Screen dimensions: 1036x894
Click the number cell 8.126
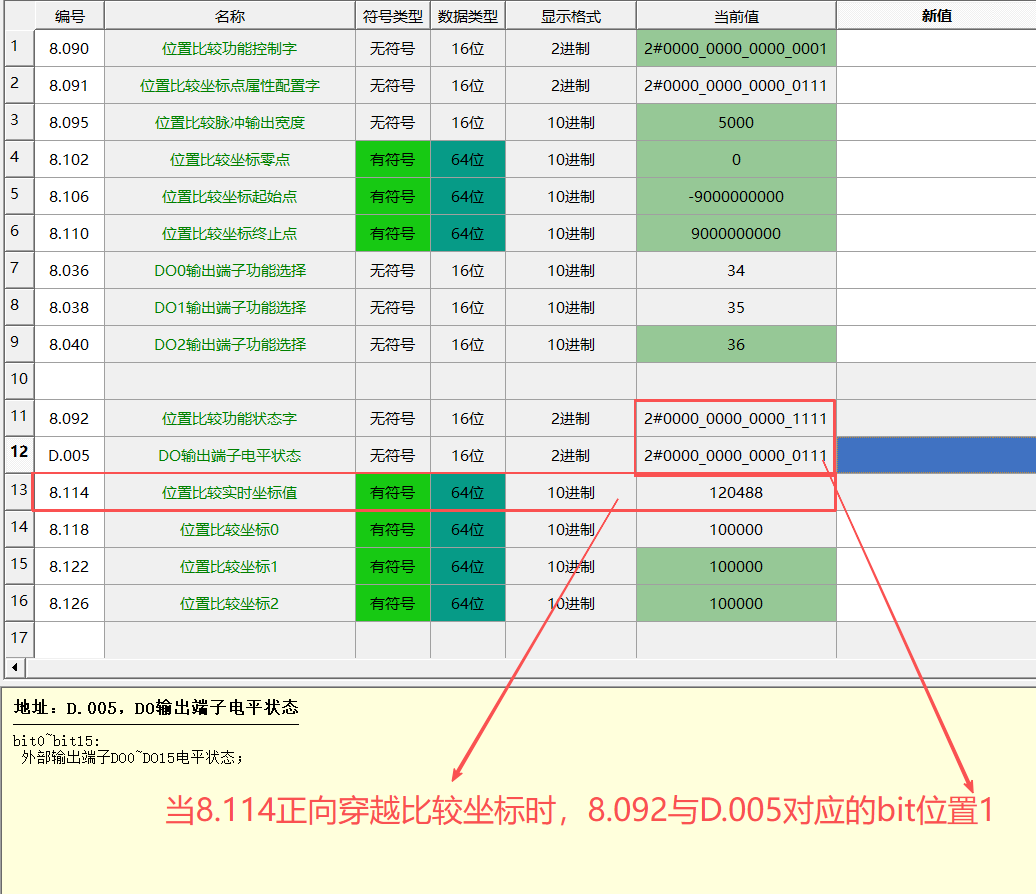(x=69, y=603)
